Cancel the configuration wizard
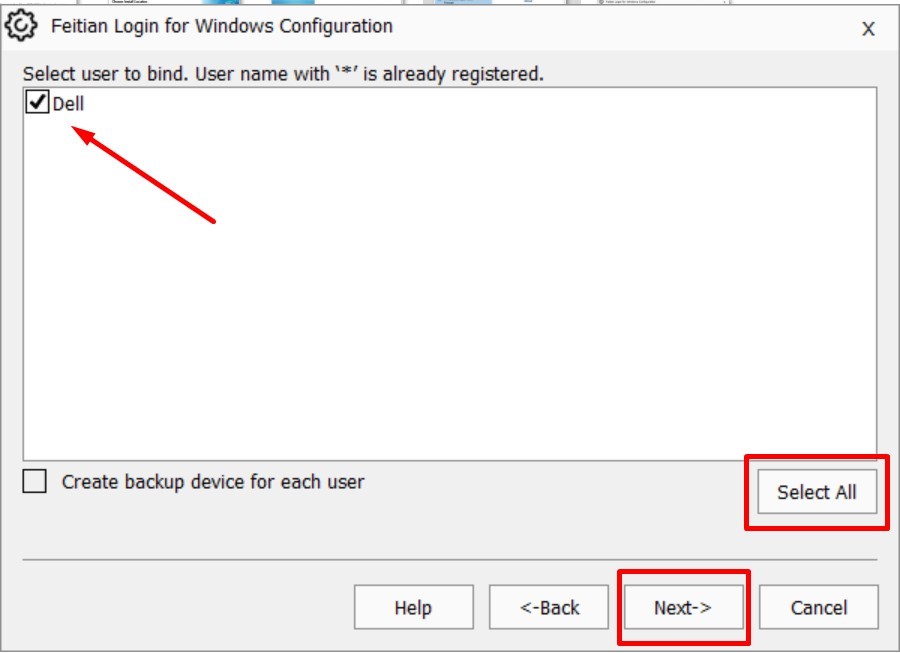The height and width of the screenshot is (653, 900). tap(818, 608)
